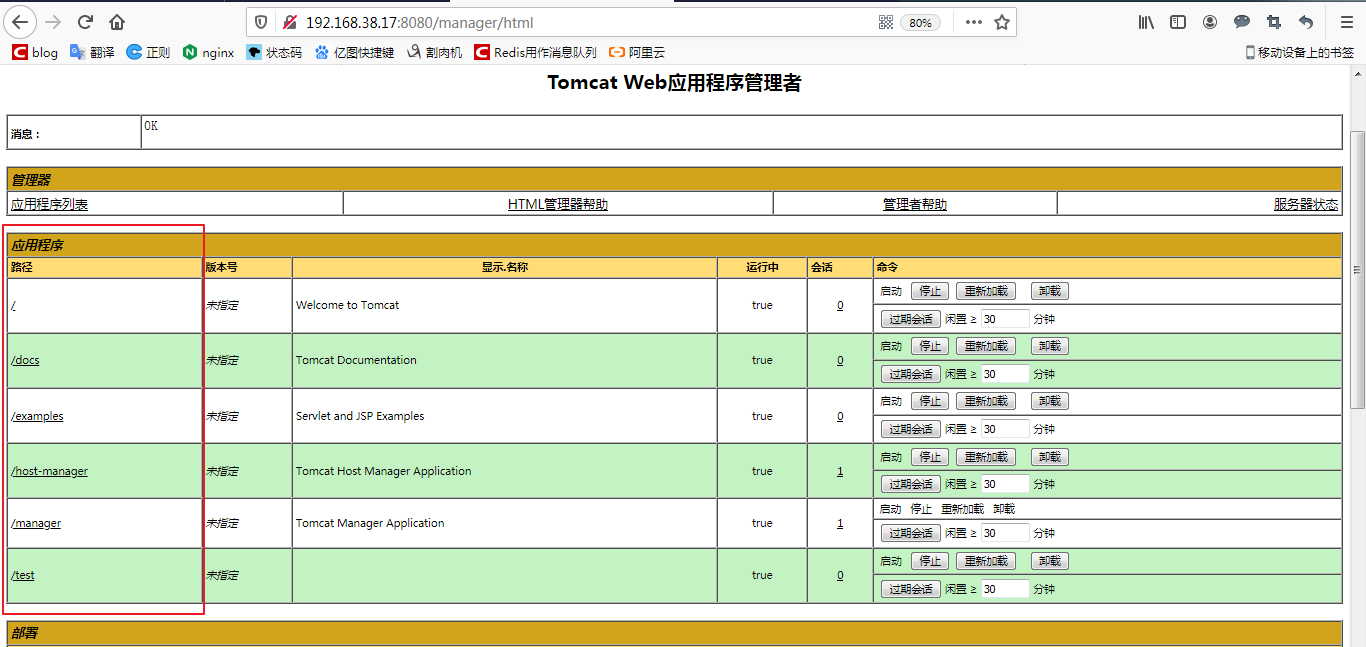Expire sessions for /docs application
Screen dimensions: 1366x647
911,374
